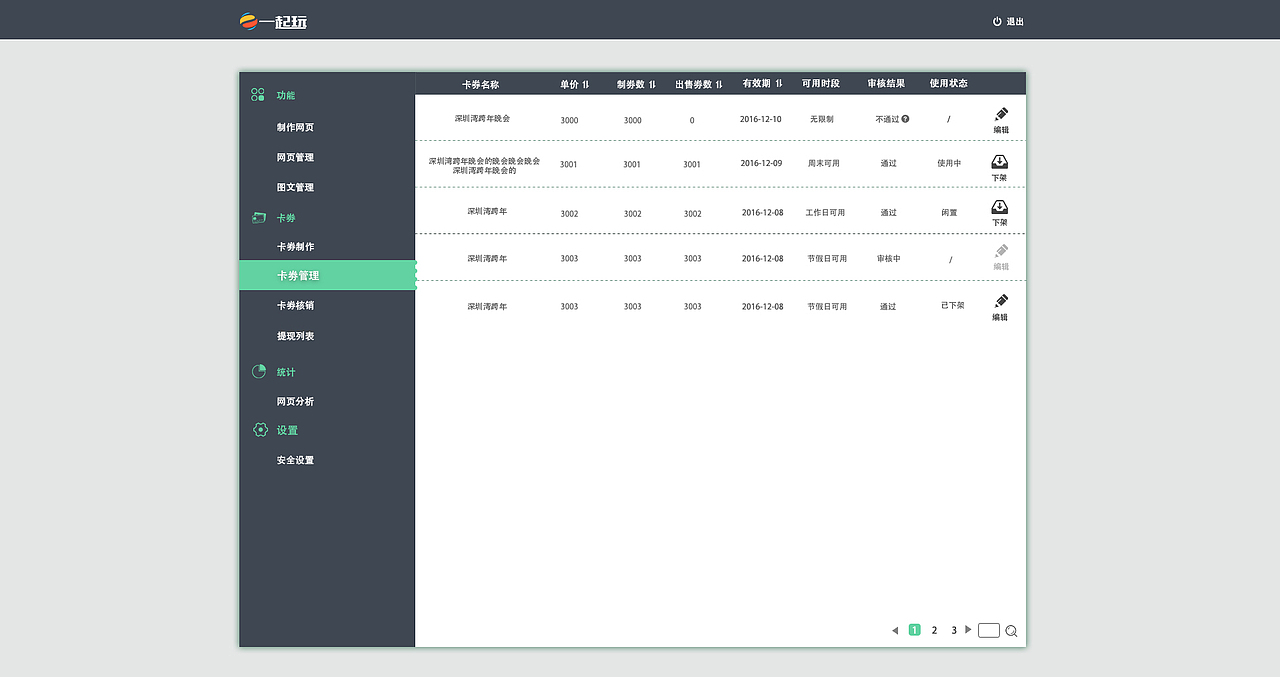The height and width of the screenshot is (677, 1280).
Task: Select 卡券管理 in the sidebar
Action: pyautogui.click(x=327, y=275)
